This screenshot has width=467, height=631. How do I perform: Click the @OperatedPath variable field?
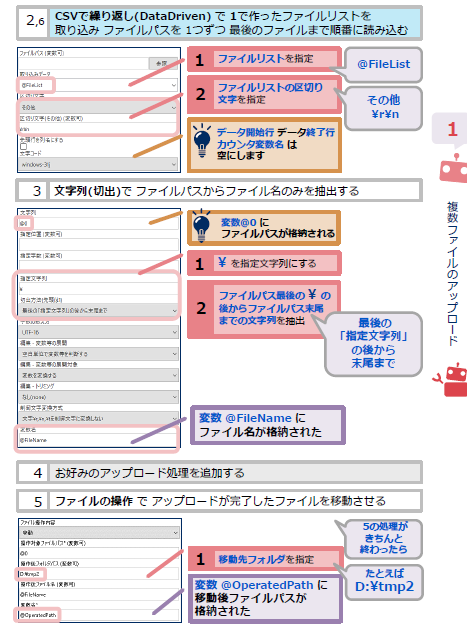point(99,615)
